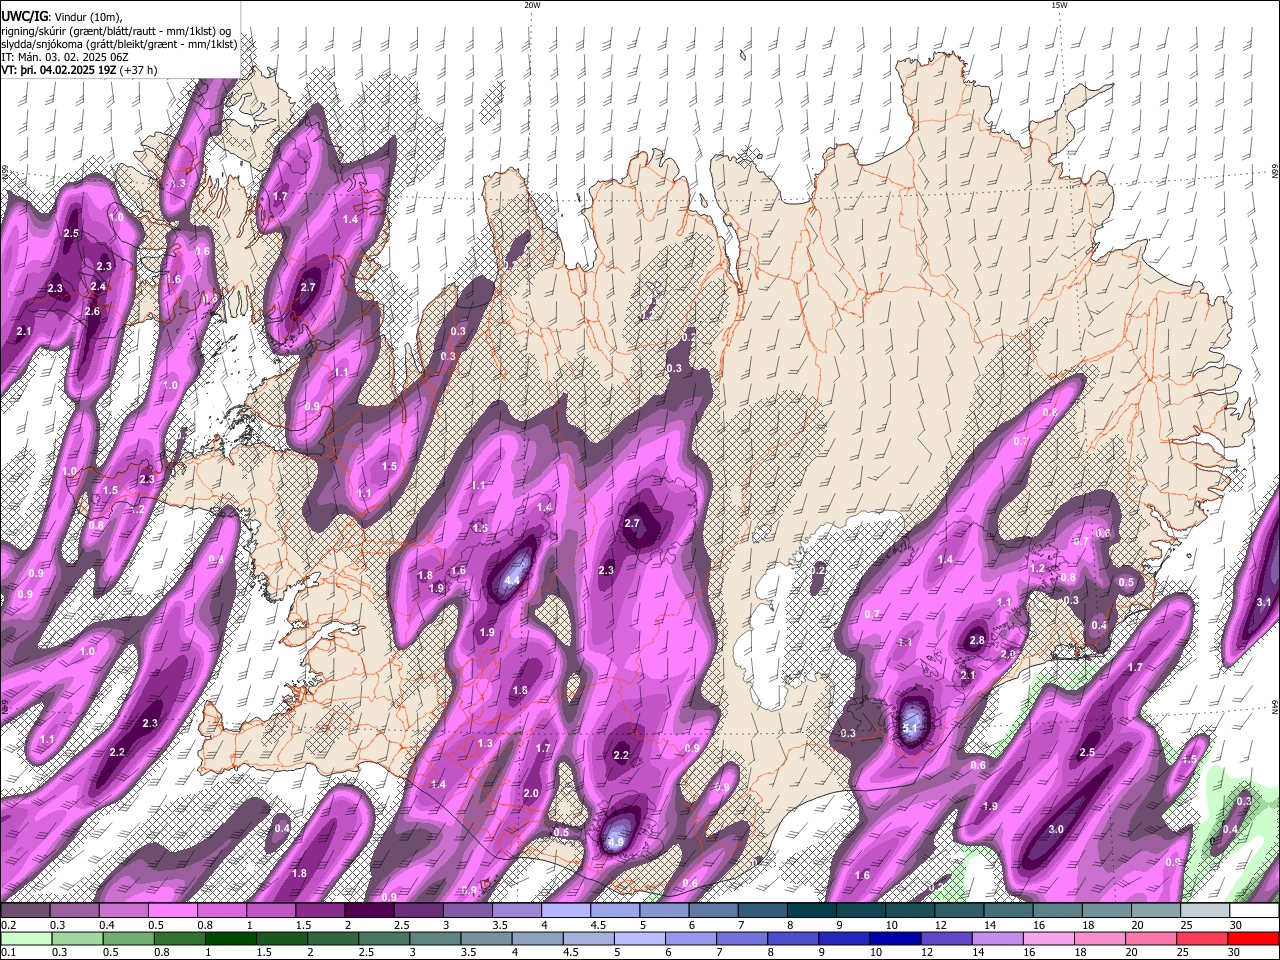Click the 30 label under the upper legend row
The image size is (1280, 960).
point(1236,925)
